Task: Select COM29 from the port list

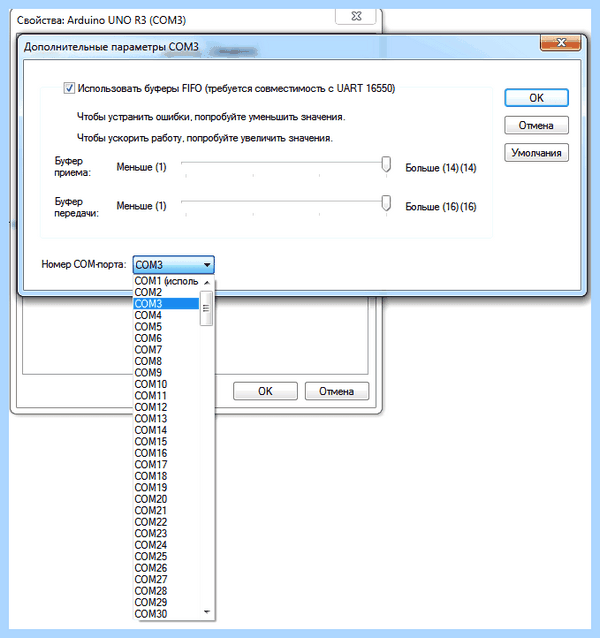Action: pos(166,602)
